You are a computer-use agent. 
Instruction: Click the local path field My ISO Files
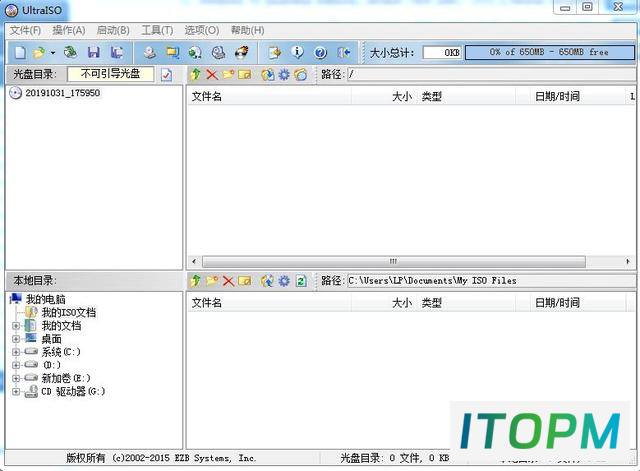click(491, 281)
